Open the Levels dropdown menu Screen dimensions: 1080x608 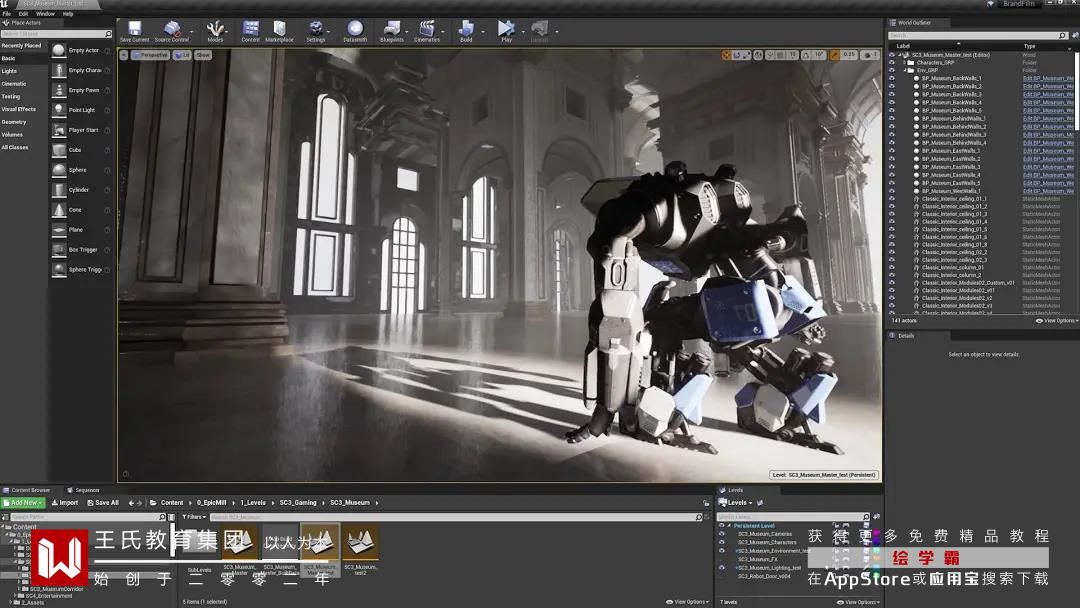click(x=736, y=503)
